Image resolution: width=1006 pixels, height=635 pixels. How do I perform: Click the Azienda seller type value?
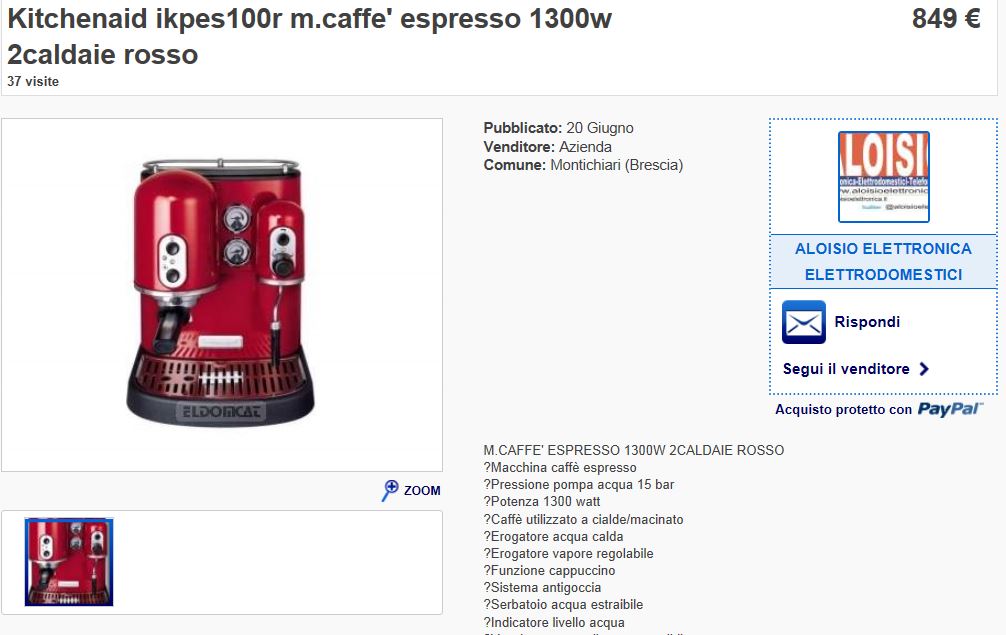[x=585, y=146]
